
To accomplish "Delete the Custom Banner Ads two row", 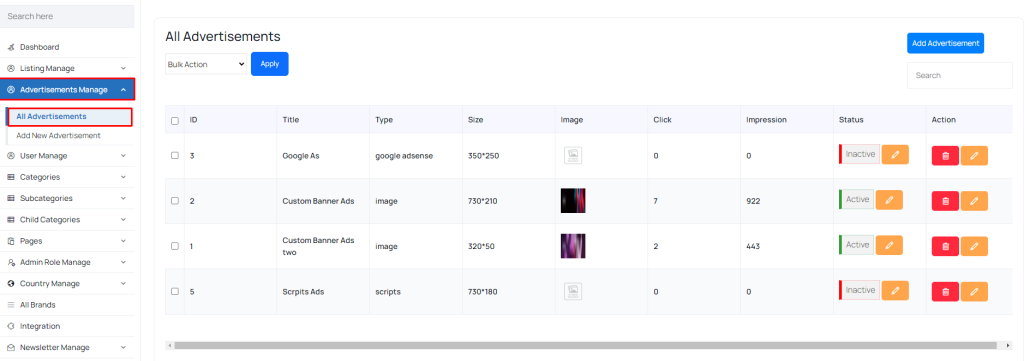I will click(x=945, y=246).
